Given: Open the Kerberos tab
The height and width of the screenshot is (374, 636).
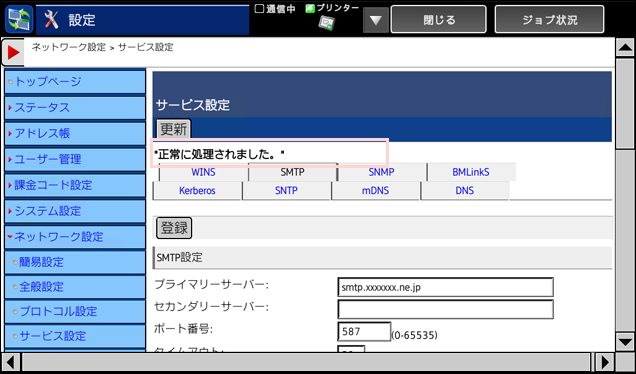Looking at the screenshot, I should tap(197, 191).
